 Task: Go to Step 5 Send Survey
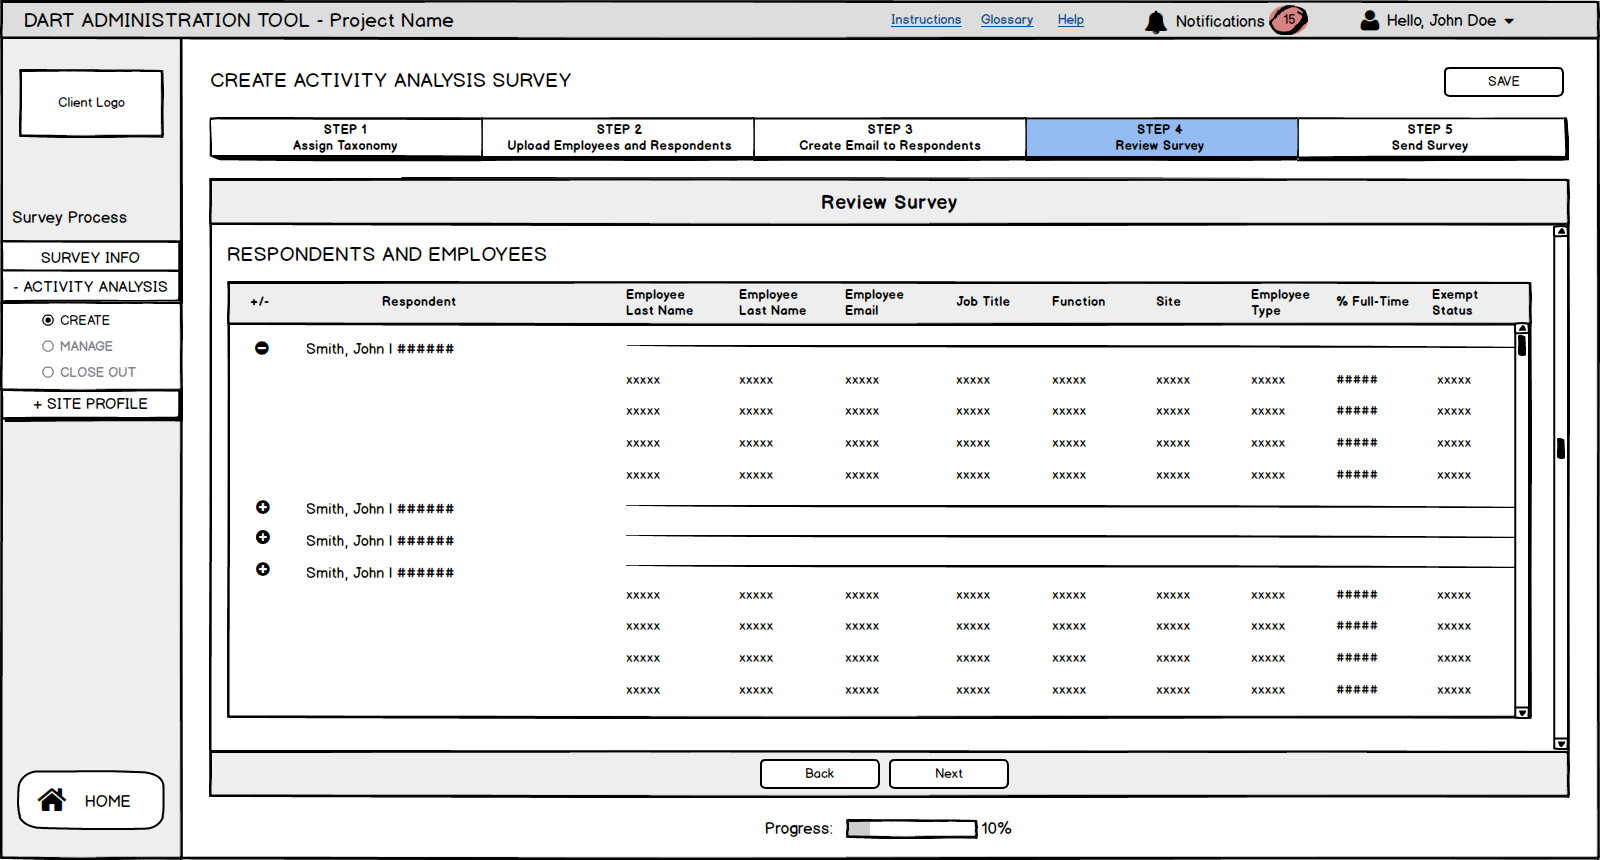tap(1432, 138)
